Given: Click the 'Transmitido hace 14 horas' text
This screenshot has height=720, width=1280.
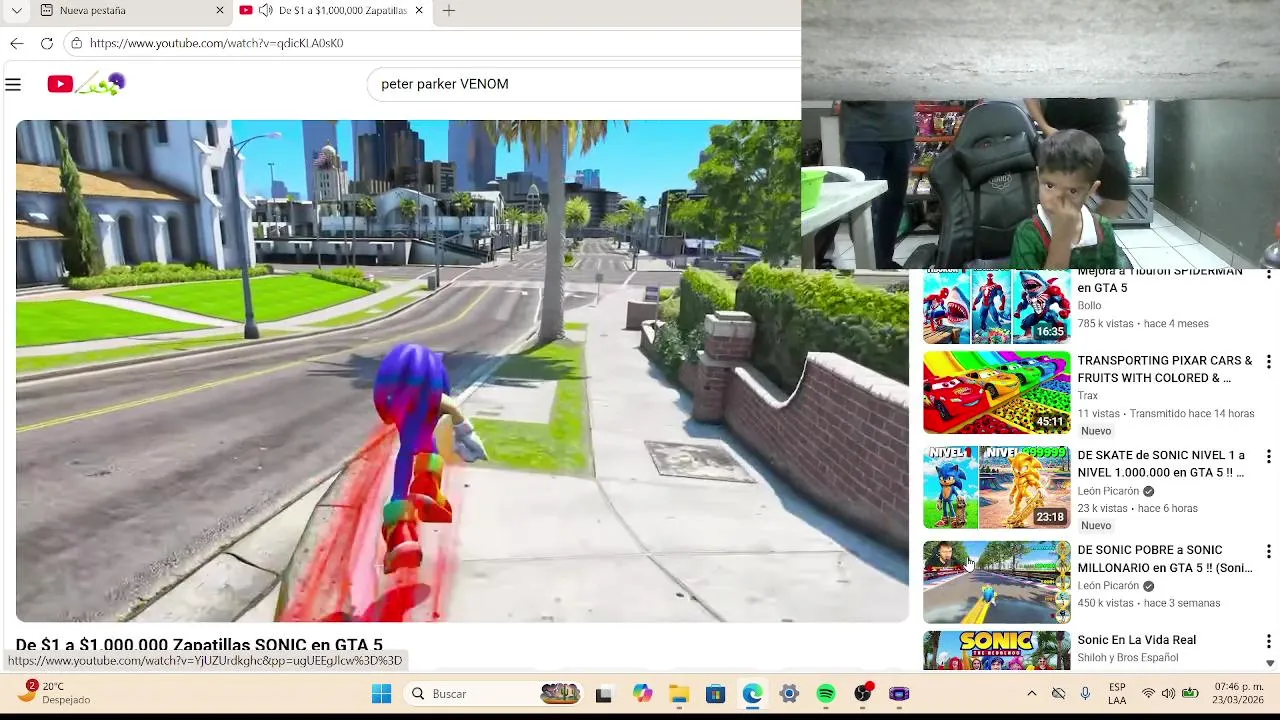Looking at the screenshot, I should coord(1192,413).
